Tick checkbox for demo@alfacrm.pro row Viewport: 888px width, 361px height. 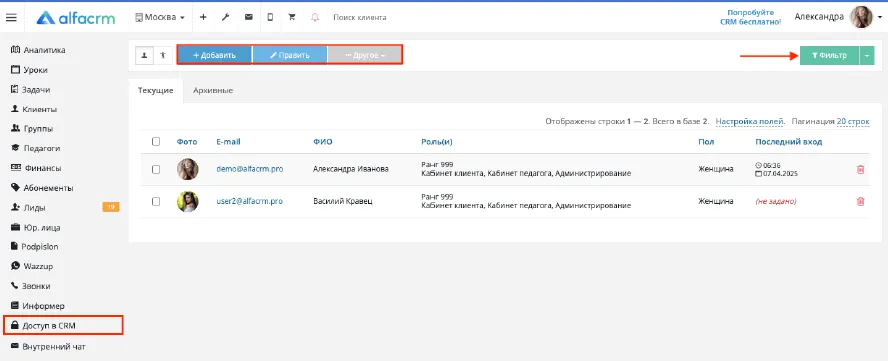point(156,169)
